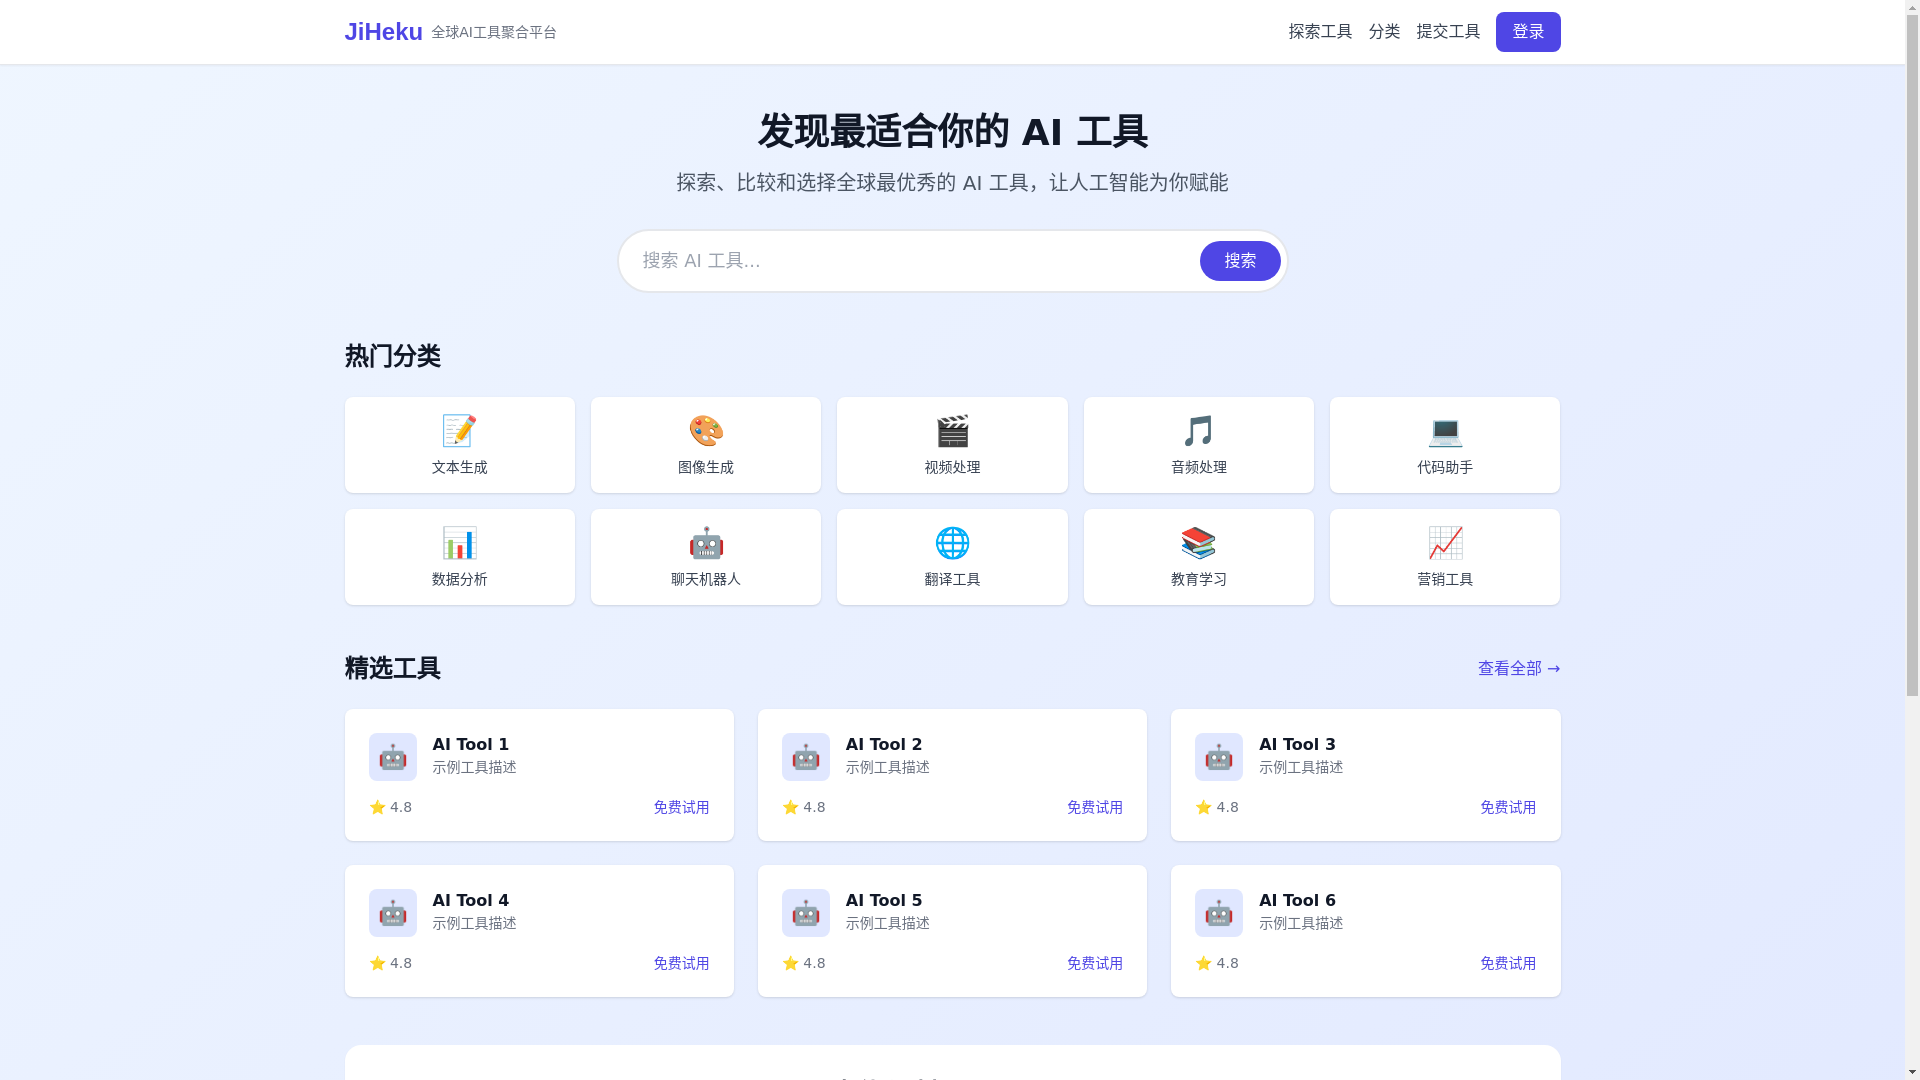Image resolution: width=1920 pixels, height=1080 pixels.
Task: Click the star rating of AI Tool 5
Action: coord(804,963)
